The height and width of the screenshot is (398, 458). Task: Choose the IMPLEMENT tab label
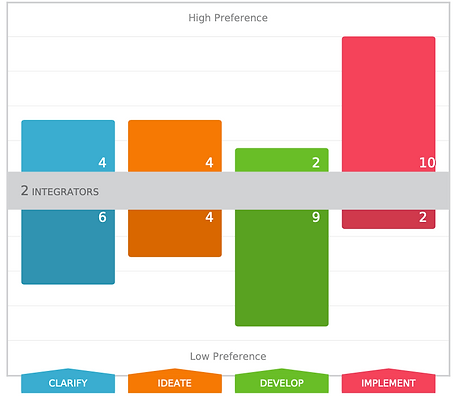[x=388, y=383]
